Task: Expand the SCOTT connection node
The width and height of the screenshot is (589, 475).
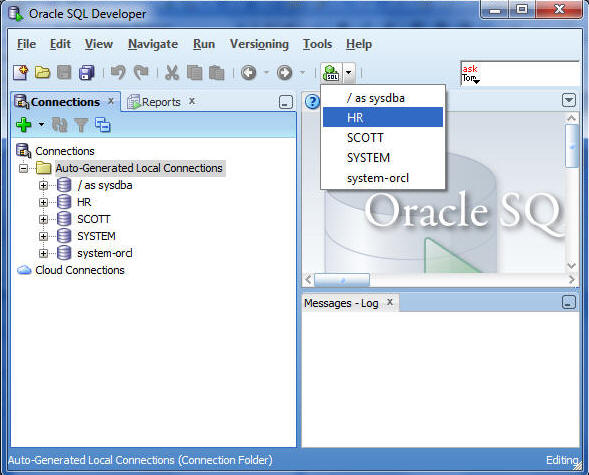Action: coord(43,219)
